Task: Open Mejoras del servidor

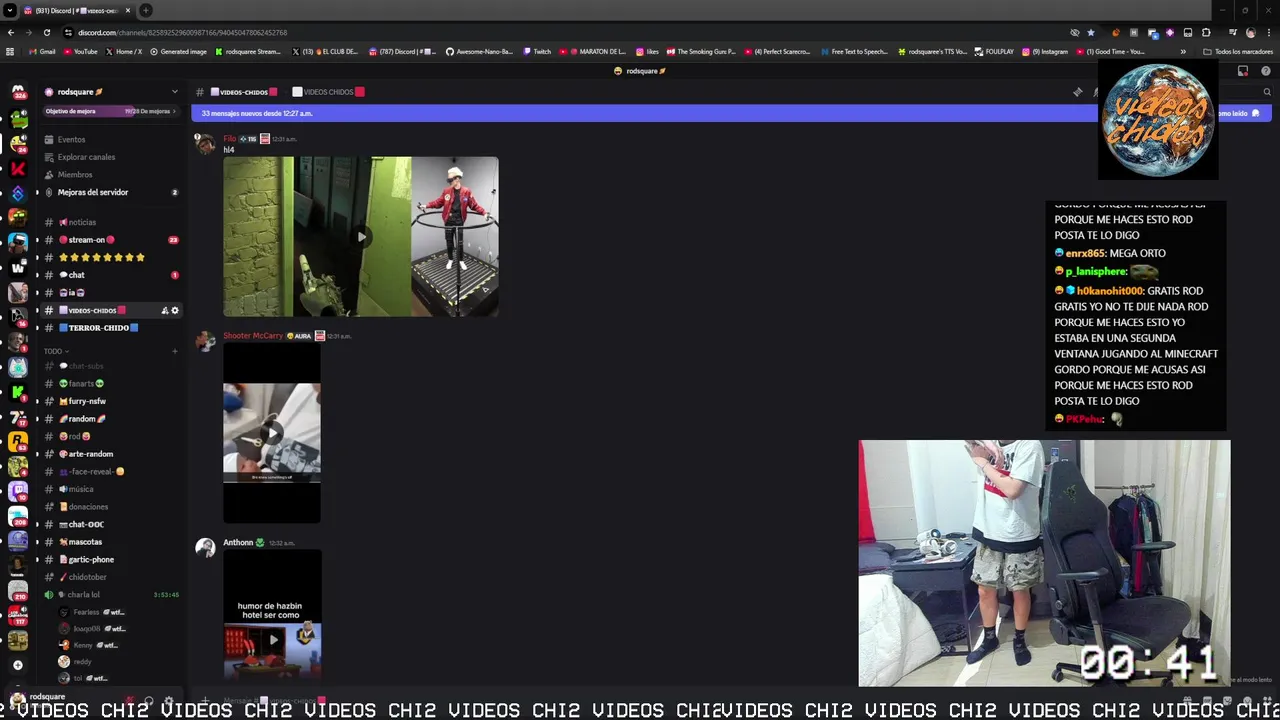Action: (112, 192)
